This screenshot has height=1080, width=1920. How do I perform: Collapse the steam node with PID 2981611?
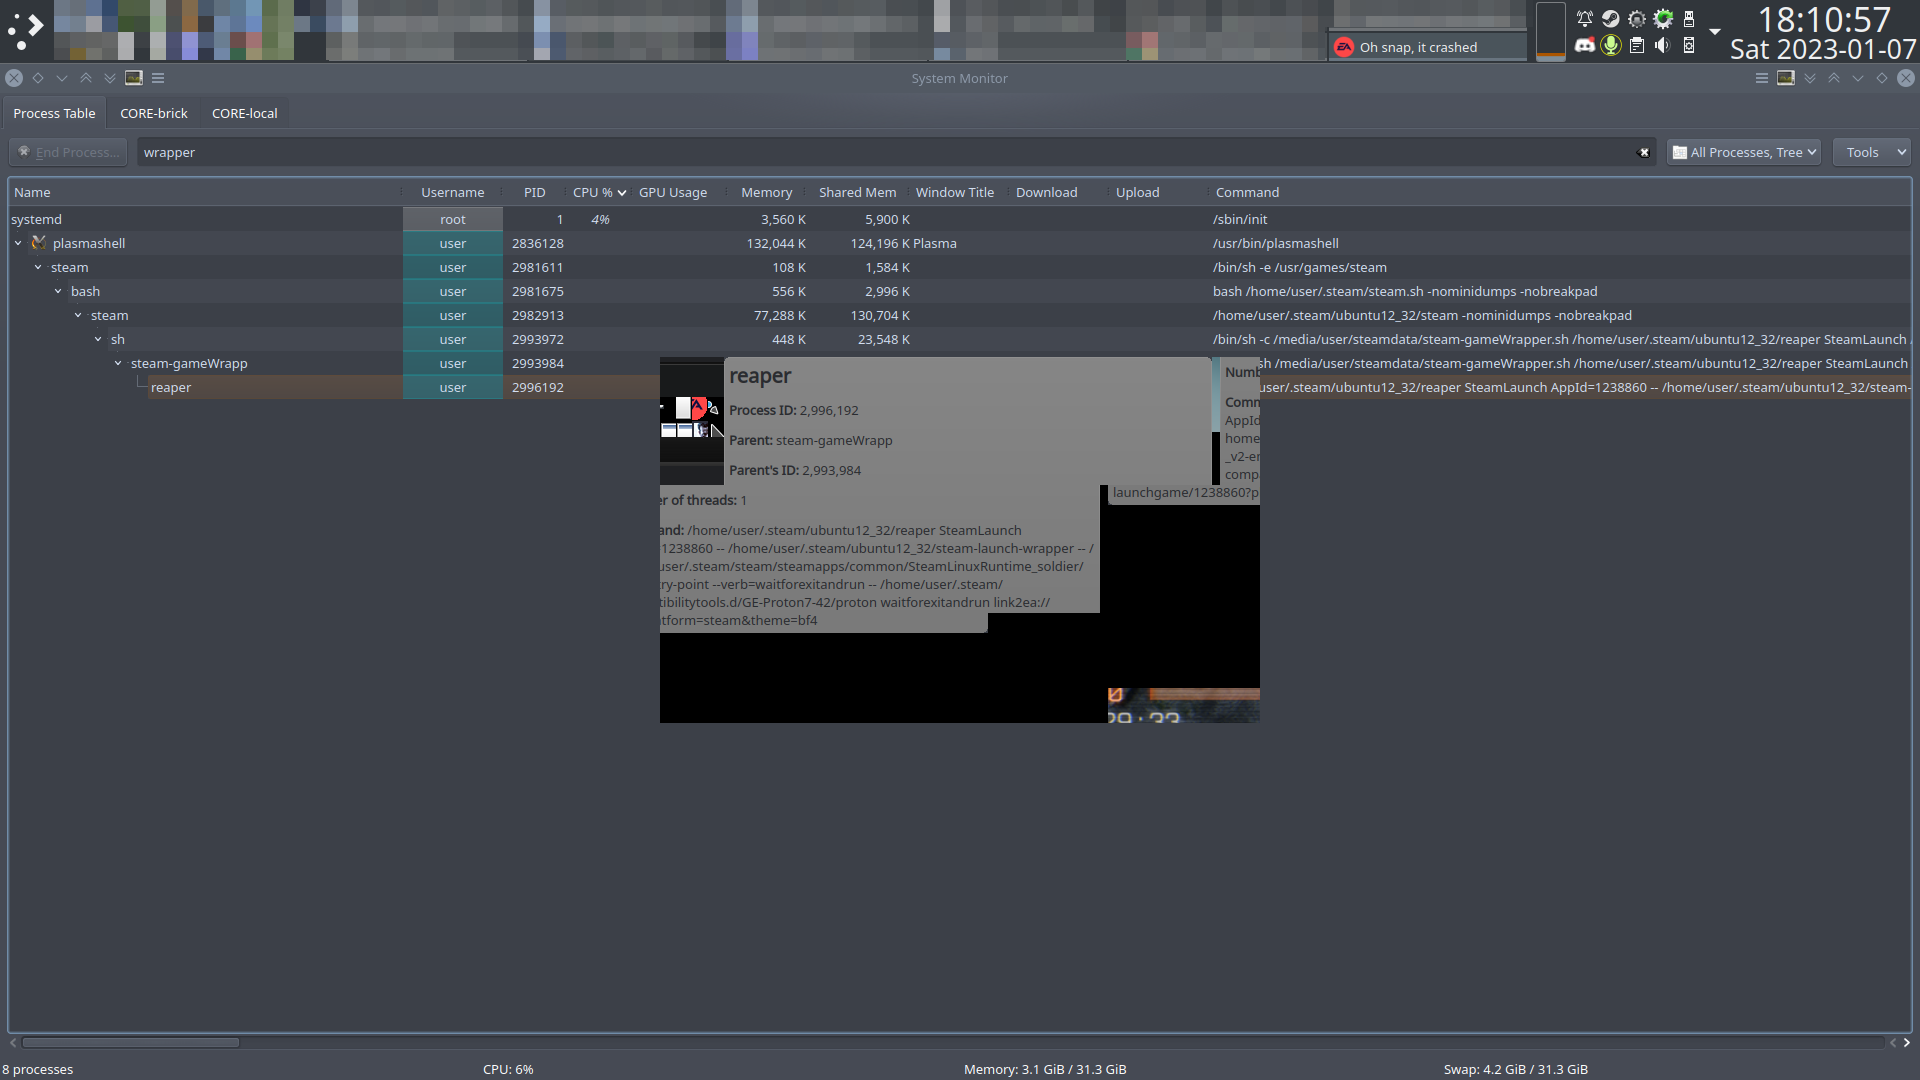coord(38,267)
